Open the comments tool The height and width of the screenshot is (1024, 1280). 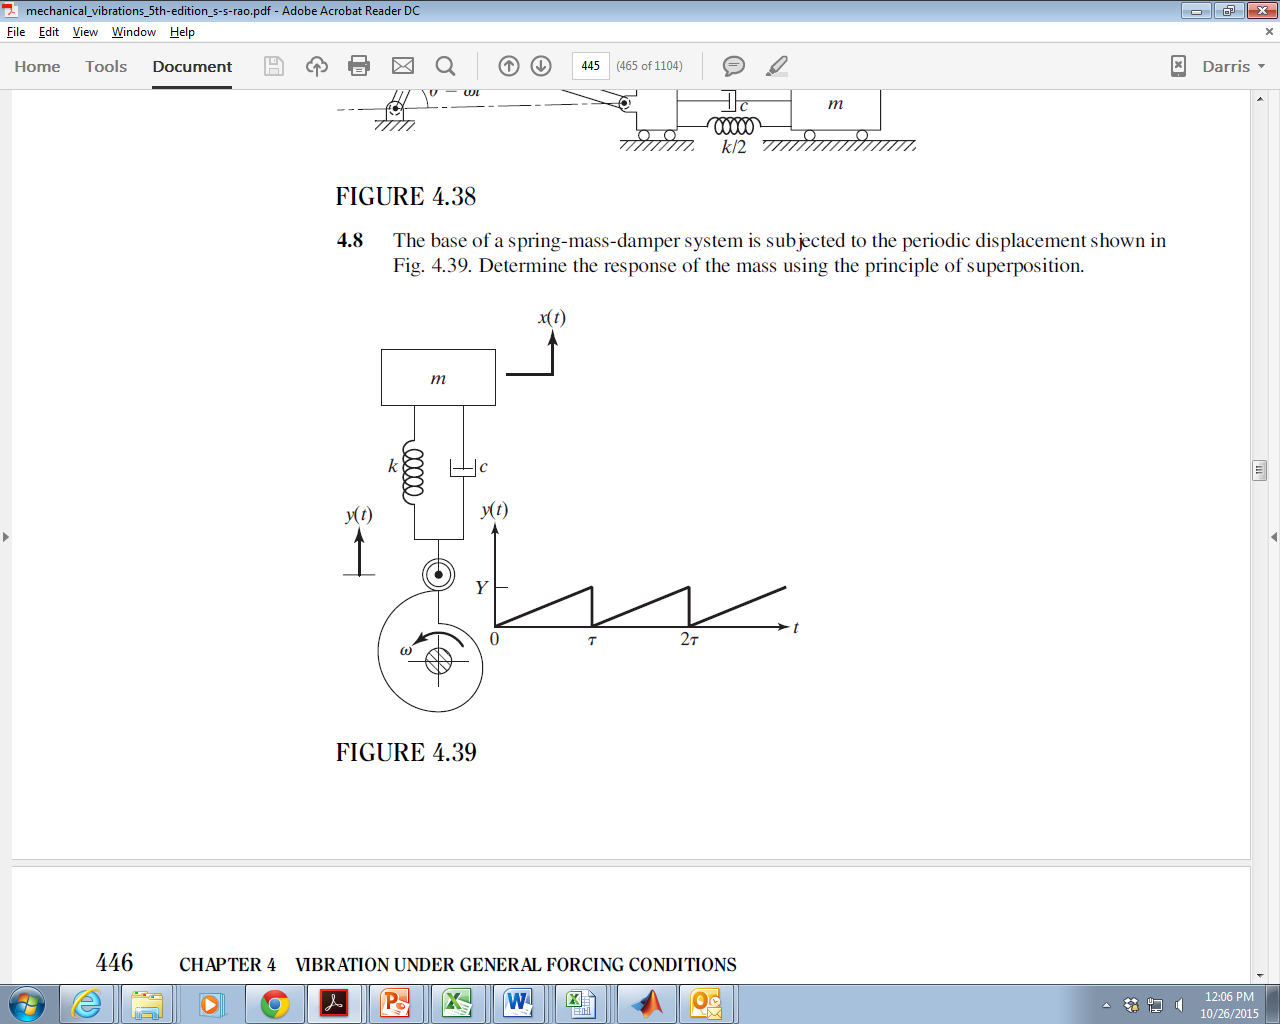click(733, 66)
